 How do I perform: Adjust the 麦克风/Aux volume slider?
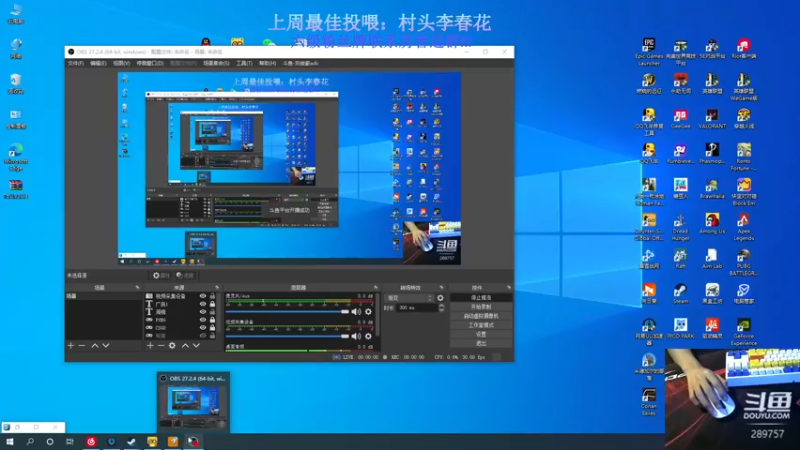(287, 312)
